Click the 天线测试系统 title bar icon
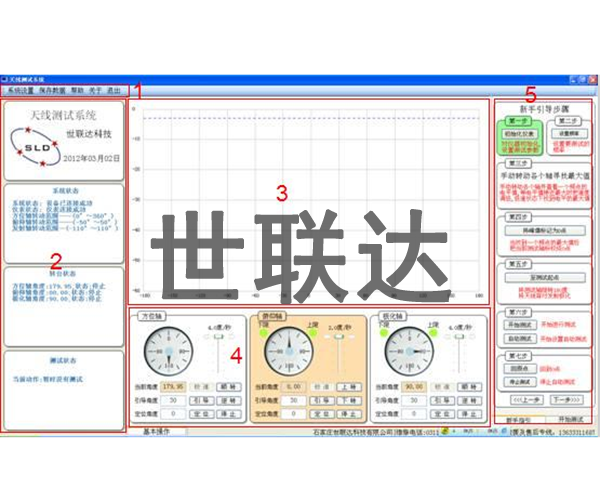The width and height of the screenshot is (600, 488). tap(5, 80)
